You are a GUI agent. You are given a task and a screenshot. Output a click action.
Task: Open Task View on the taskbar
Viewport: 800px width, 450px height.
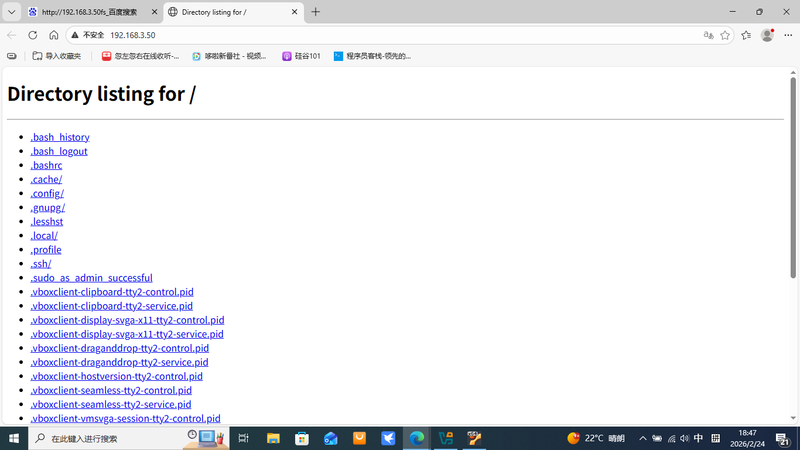click(243, 438)
